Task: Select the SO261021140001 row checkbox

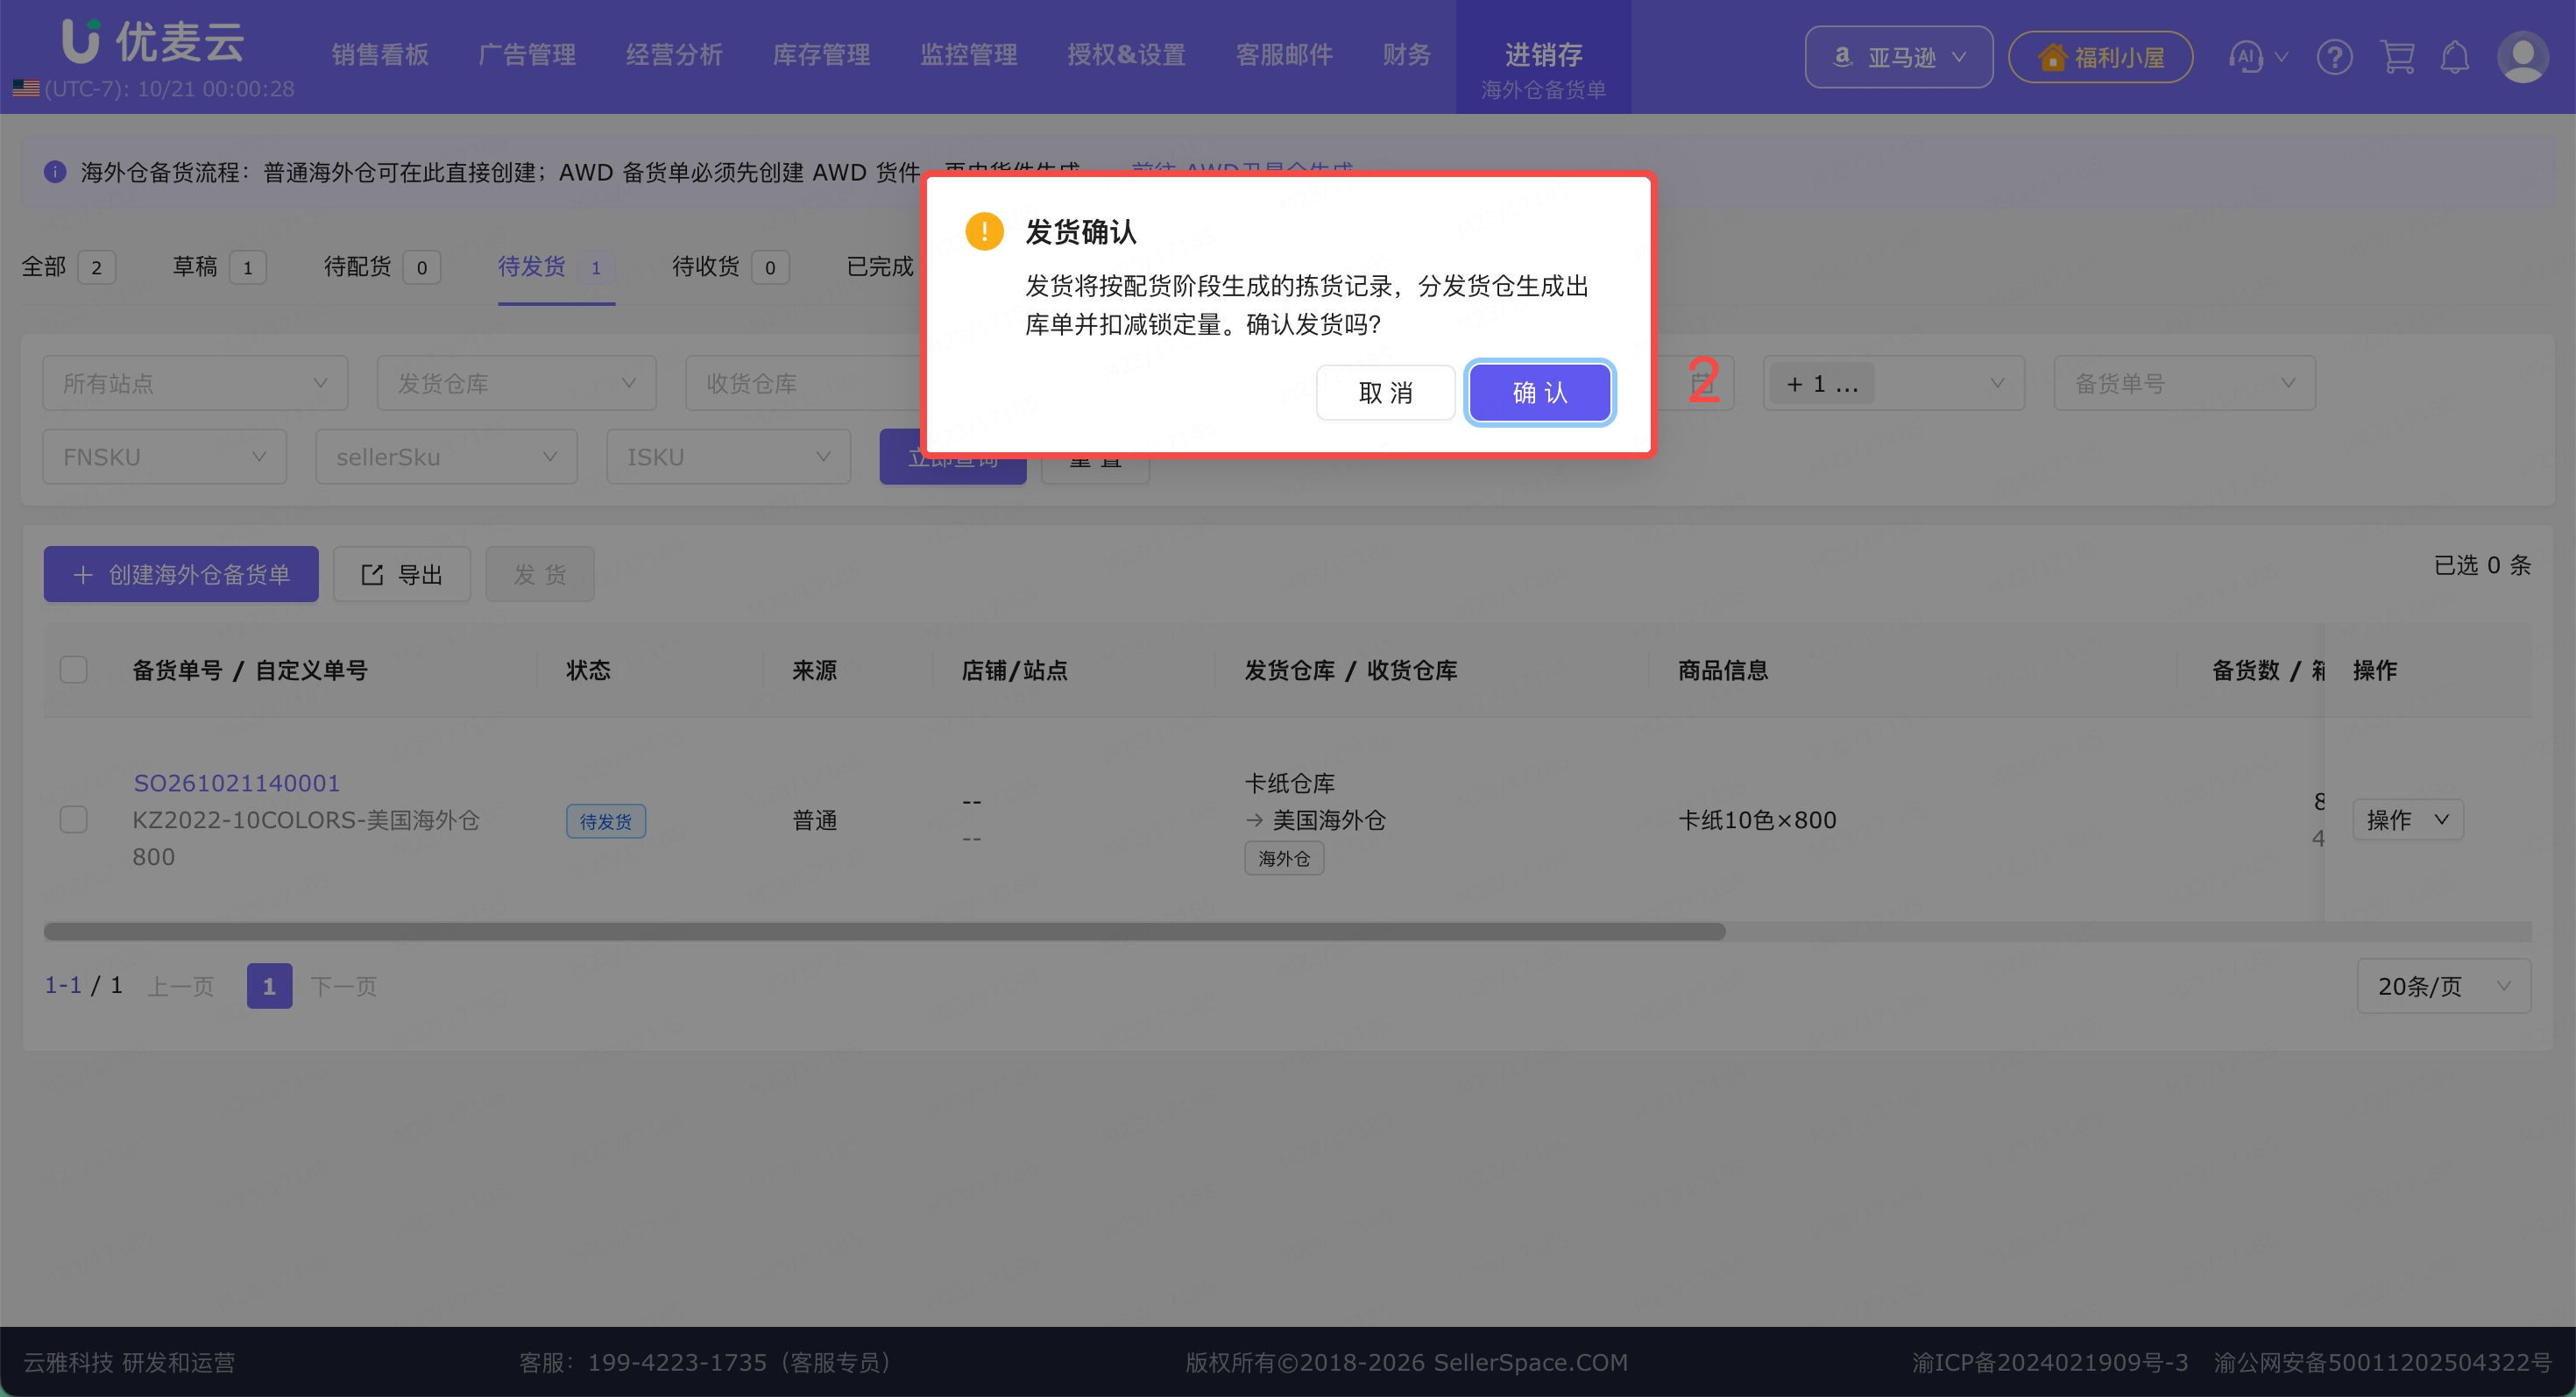Action: point(73,819)
